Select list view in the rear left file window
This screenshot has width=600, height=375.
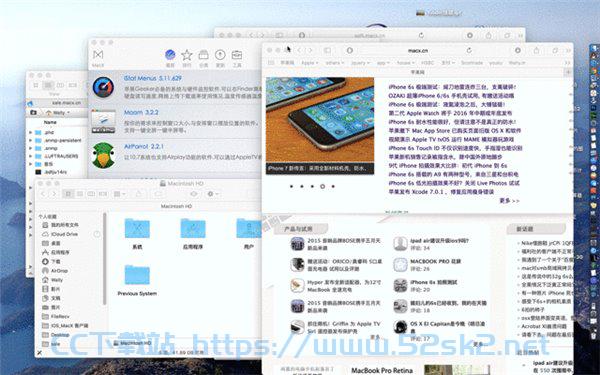coord(48,85)
